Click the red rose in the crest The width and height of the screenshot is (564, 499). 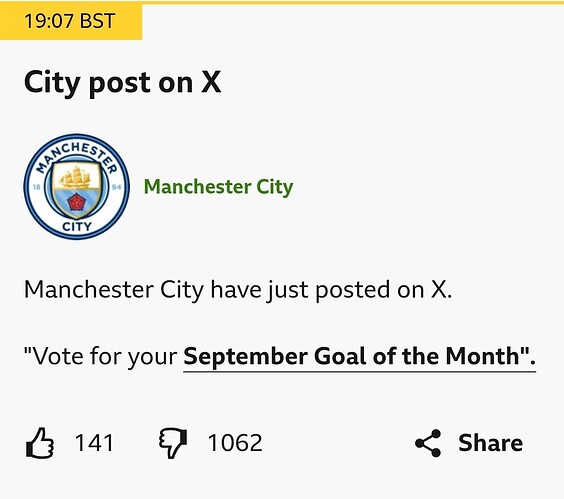point(76,202)
